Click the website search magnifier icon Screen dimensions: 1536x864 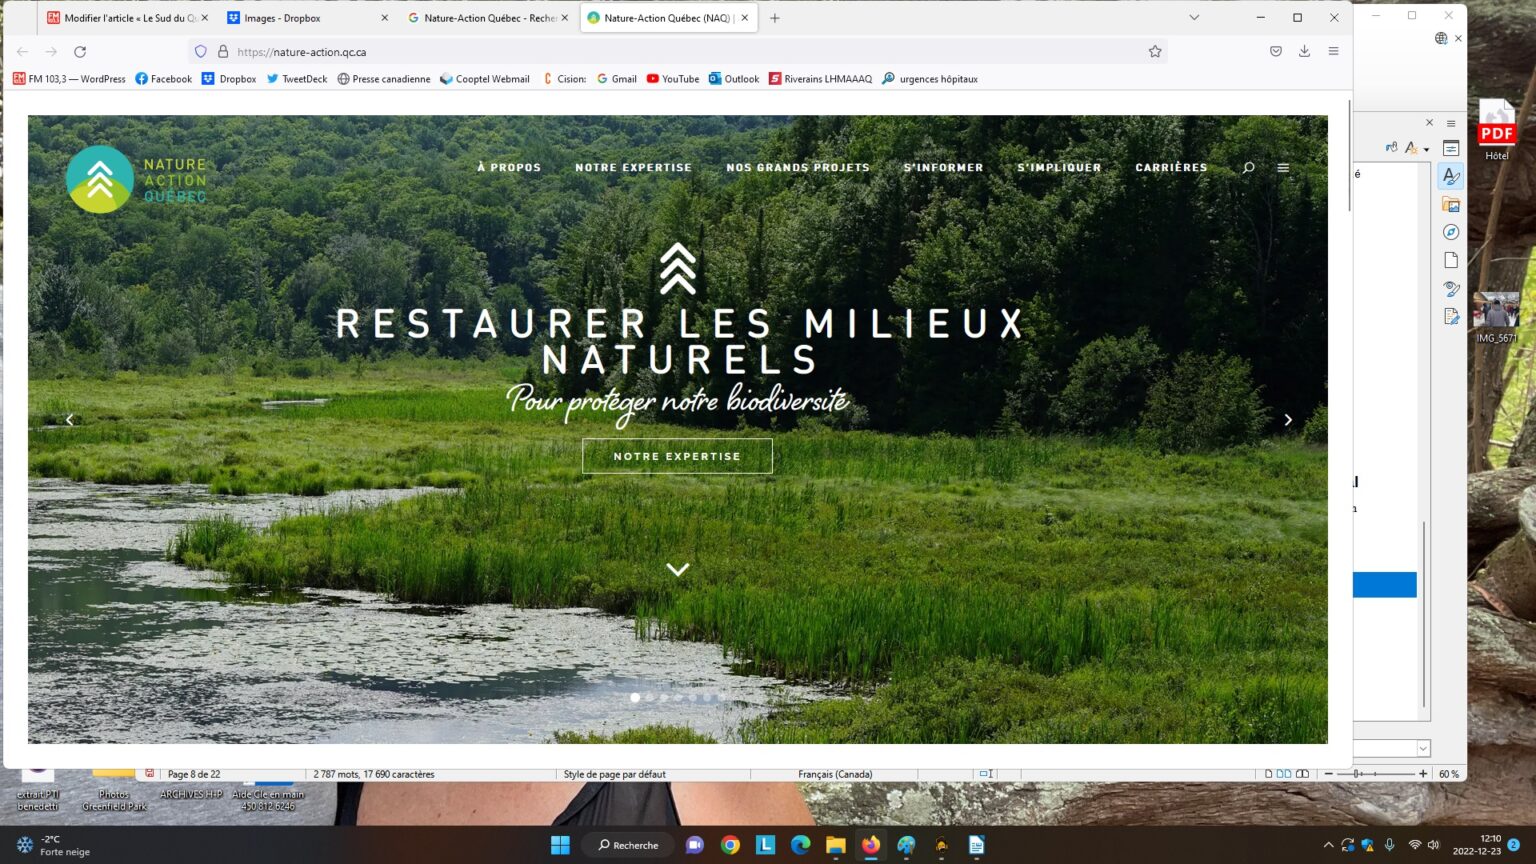(1248, 168)
